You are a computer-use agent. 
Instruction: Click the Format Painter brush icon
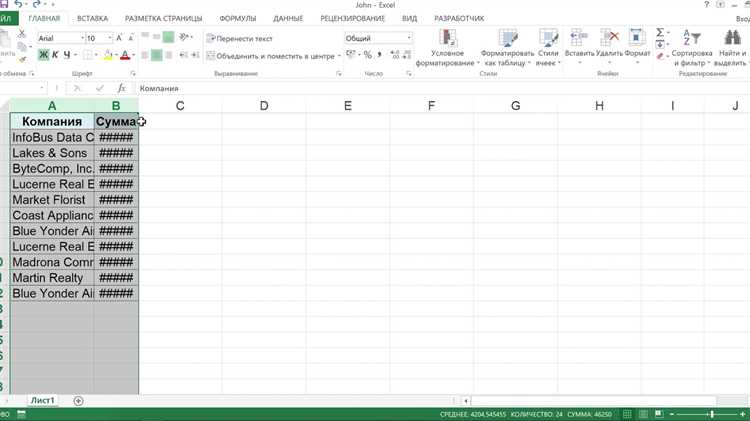[22, 59]
